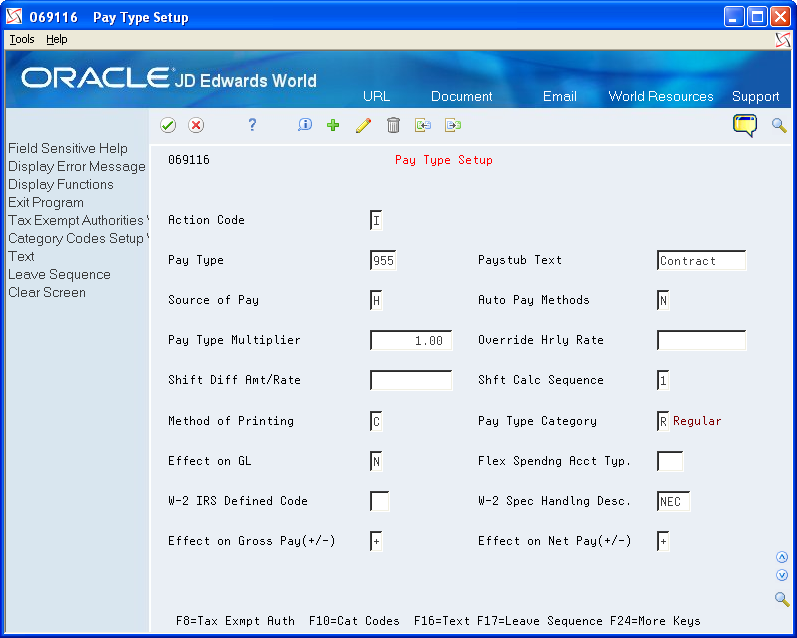The height and width of the screenshot is (638, 797).
Task: Open the Tools menu
Action: [22, 39]
